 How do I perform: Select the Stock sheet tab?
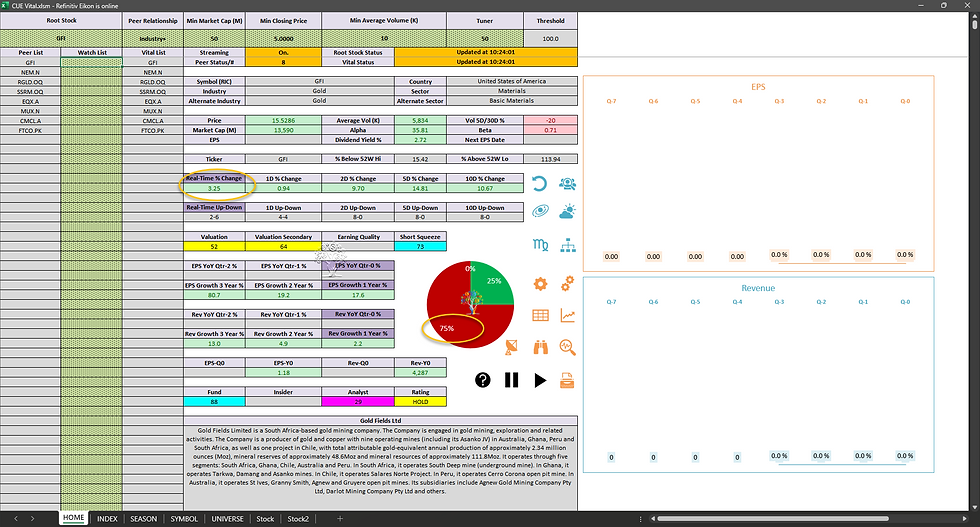[265, 518]
